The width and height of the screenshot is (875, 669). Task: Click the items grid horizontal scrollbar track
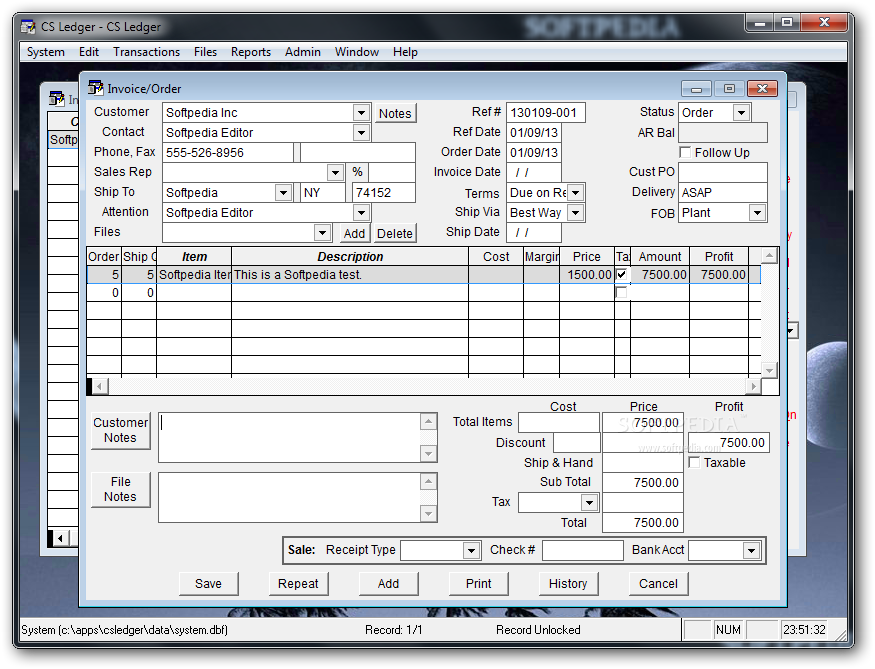coord(427,386)
